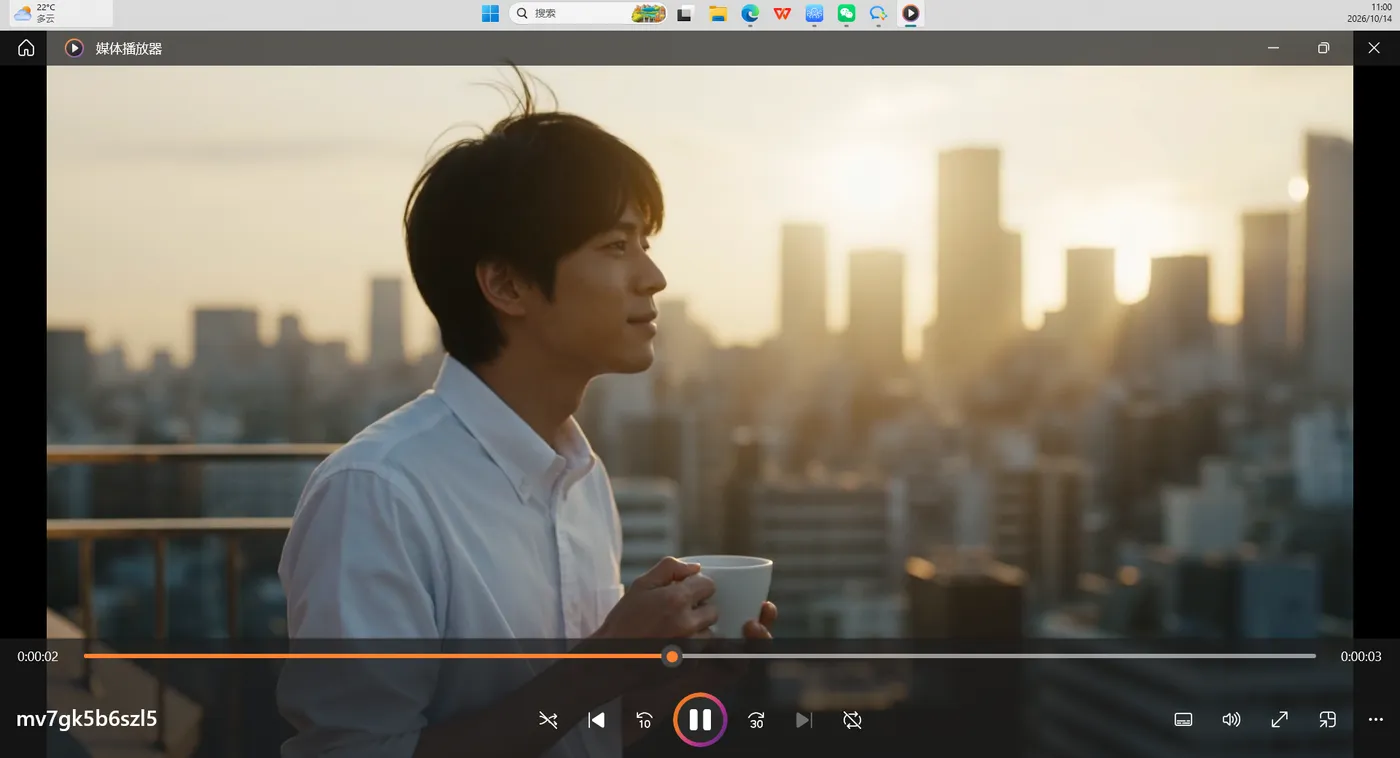Minimize the media player window

pos(1273,48)
